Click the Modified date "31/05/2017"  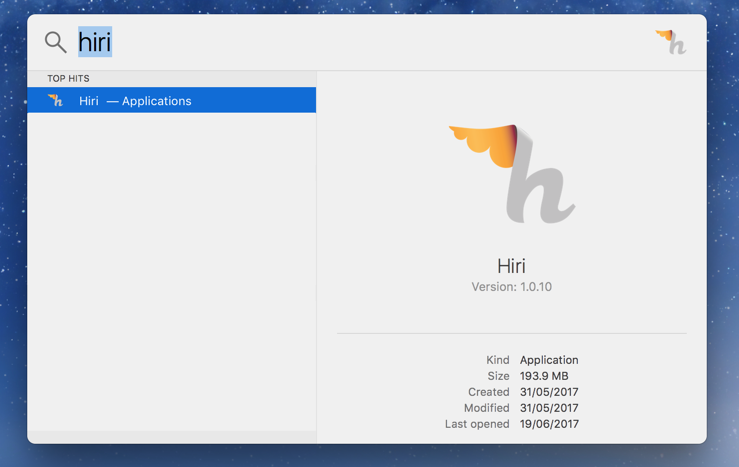tap(549, 408)
